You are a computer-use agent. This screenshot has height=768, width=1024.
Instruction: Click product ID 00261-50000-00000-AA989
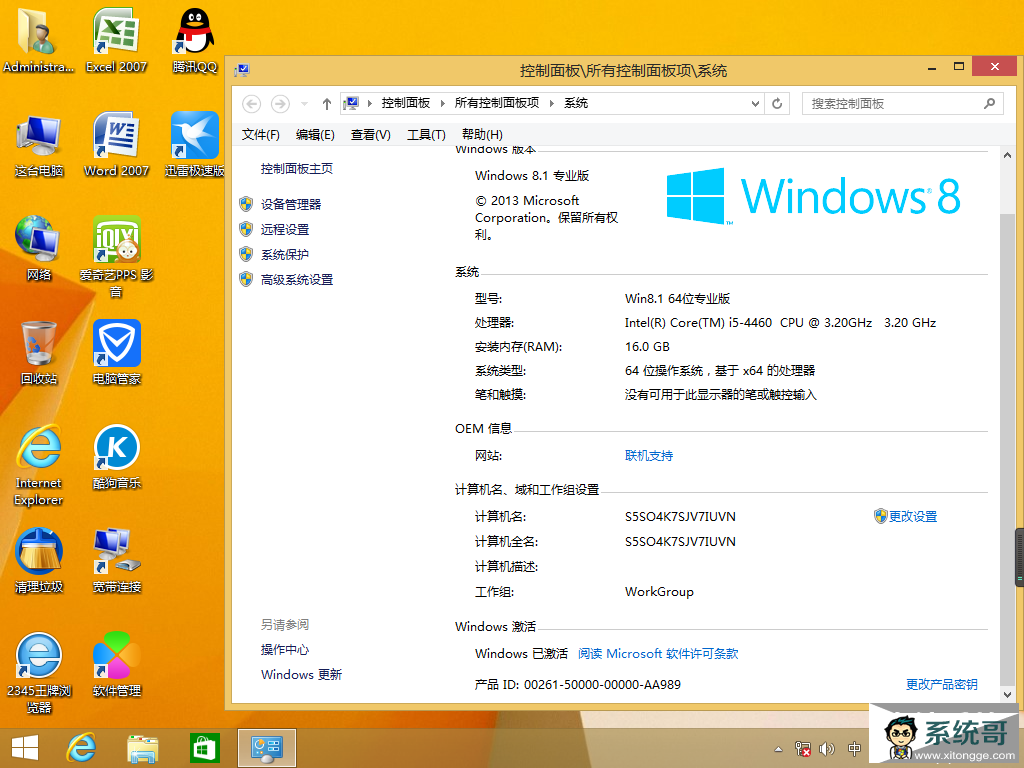click(602, 684)
